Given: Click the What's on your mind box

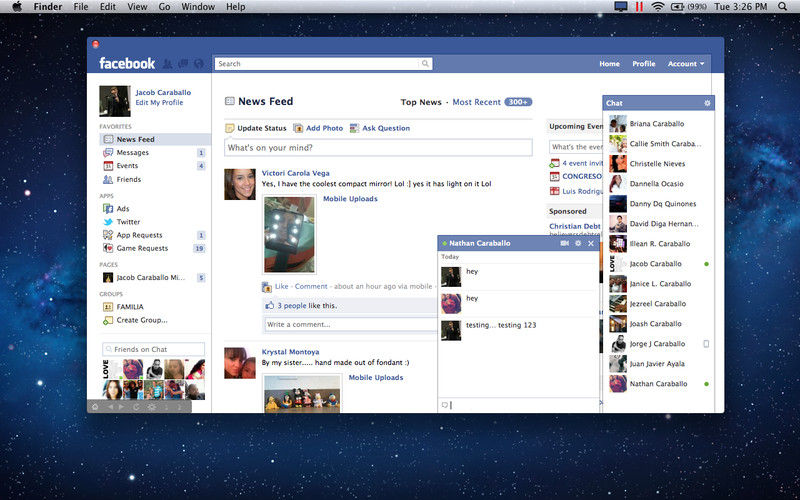Looking at the screenshot, I should [378, 148].
